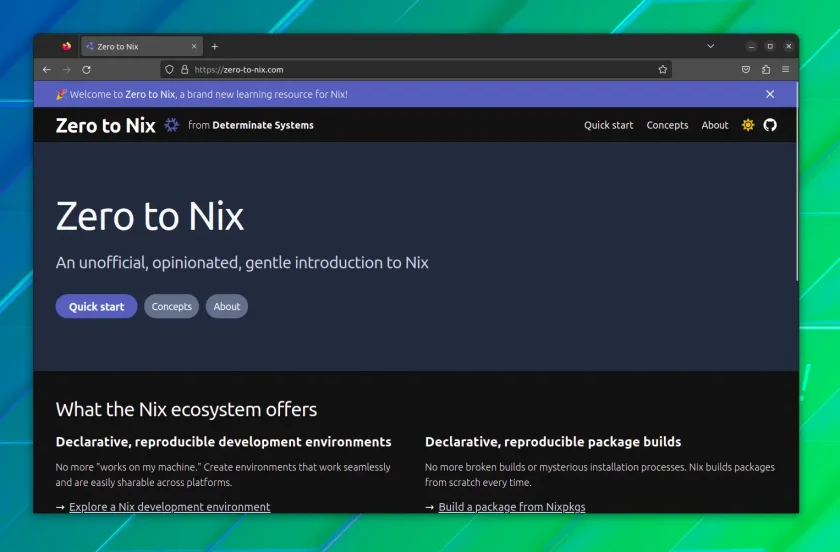Open Concepts in top navigation
The height and width of the screenshot is (552, 840).
coord(667,125)
